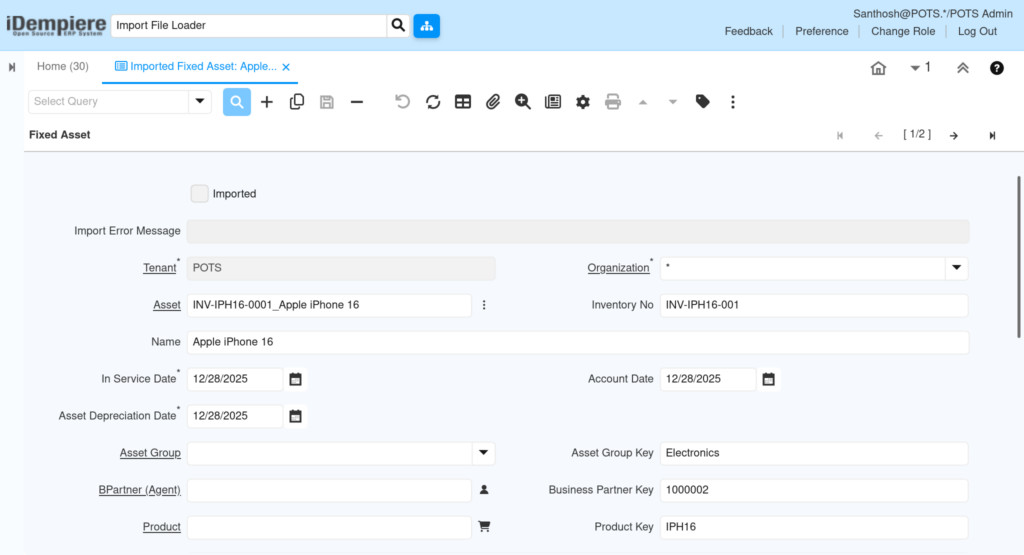Open the Process gear icon
Image resolution: width=1024 pixels, height=555 pixels.
point(583,102)
